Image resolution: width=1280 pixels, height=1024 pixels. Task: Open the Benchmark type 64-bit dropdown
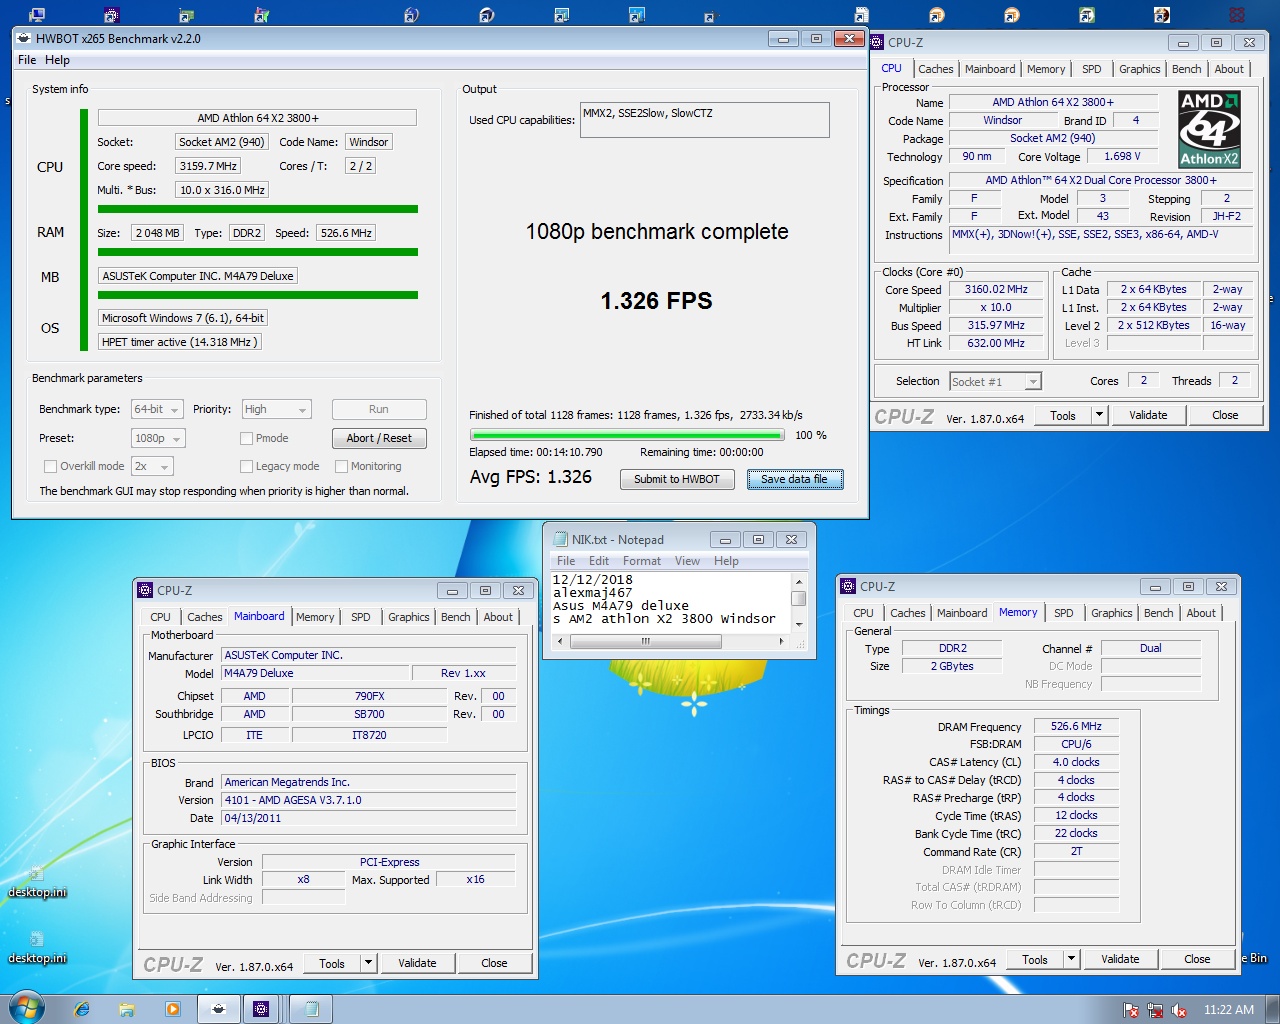click(x=157, y=409)
